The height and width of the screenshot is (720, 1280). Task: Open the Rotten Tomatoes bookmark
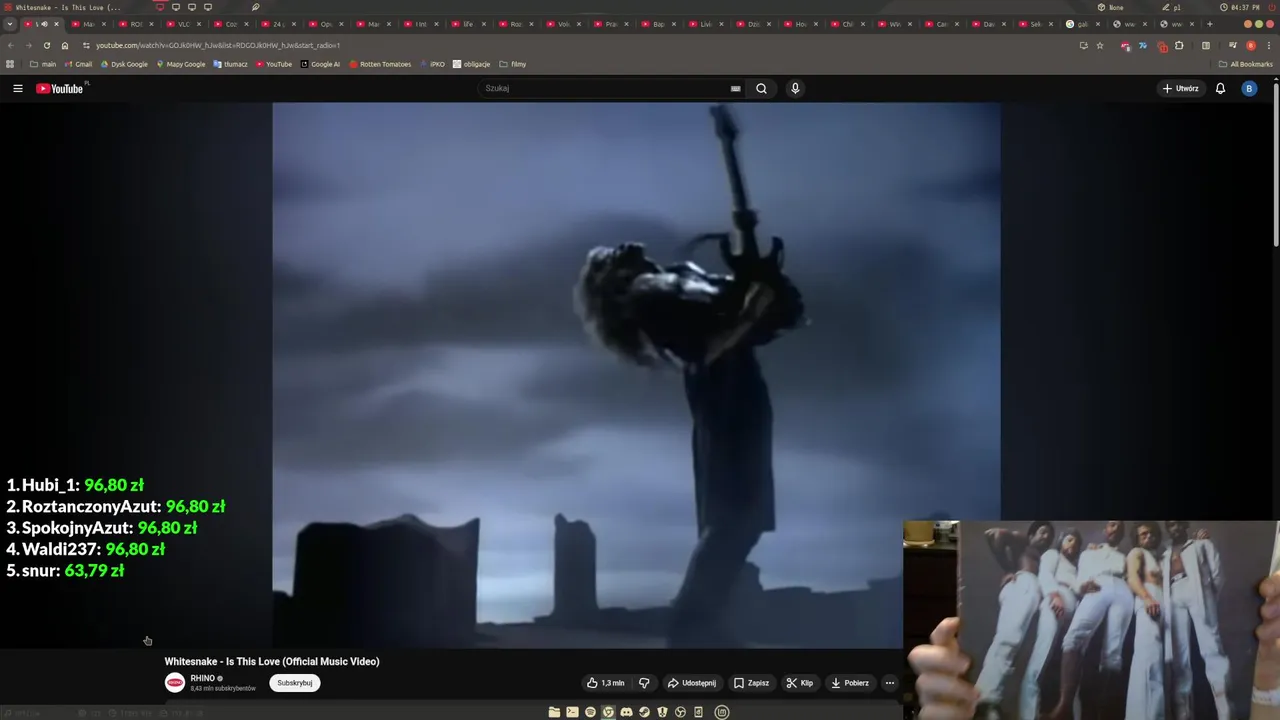tap(380, 64)
